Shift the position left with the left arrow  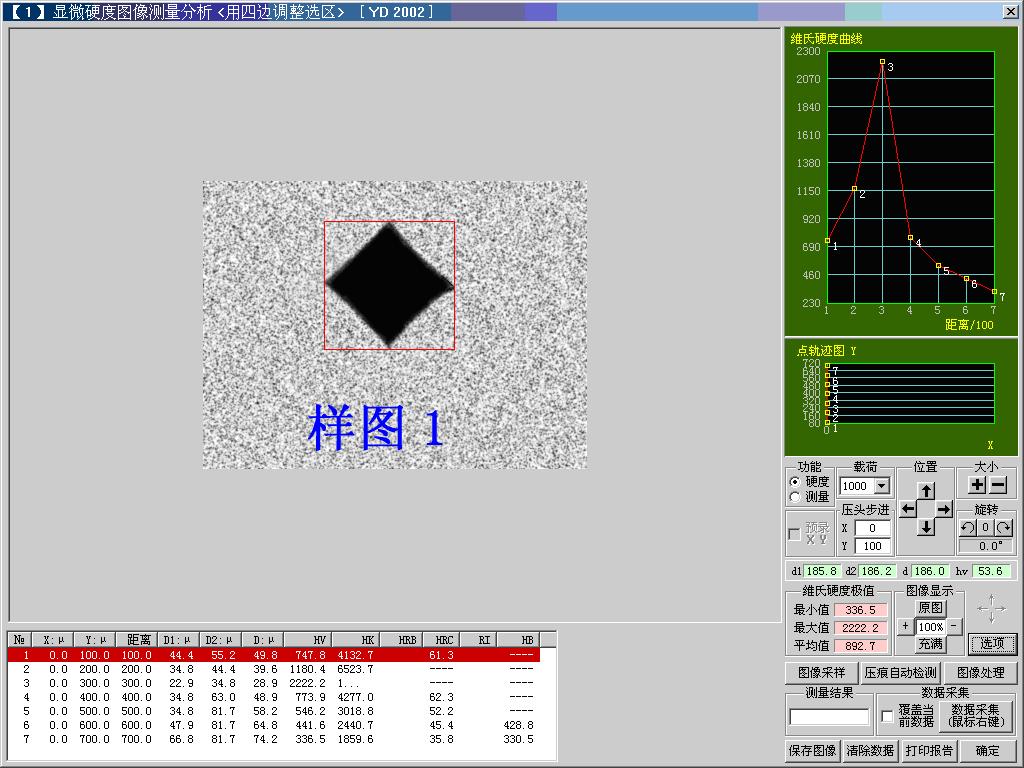(x=908, y=509)
